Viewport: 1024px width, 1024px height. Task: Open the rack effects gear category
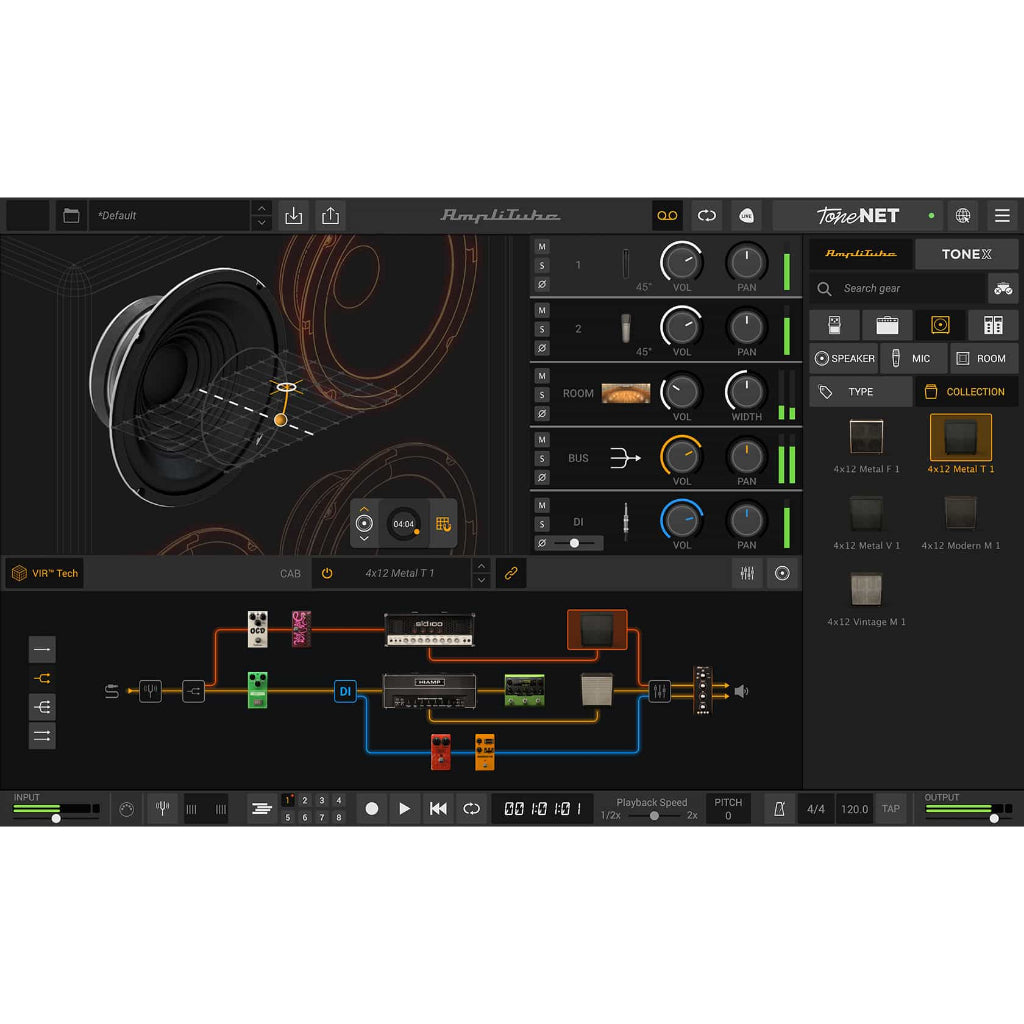click(991, 325)
